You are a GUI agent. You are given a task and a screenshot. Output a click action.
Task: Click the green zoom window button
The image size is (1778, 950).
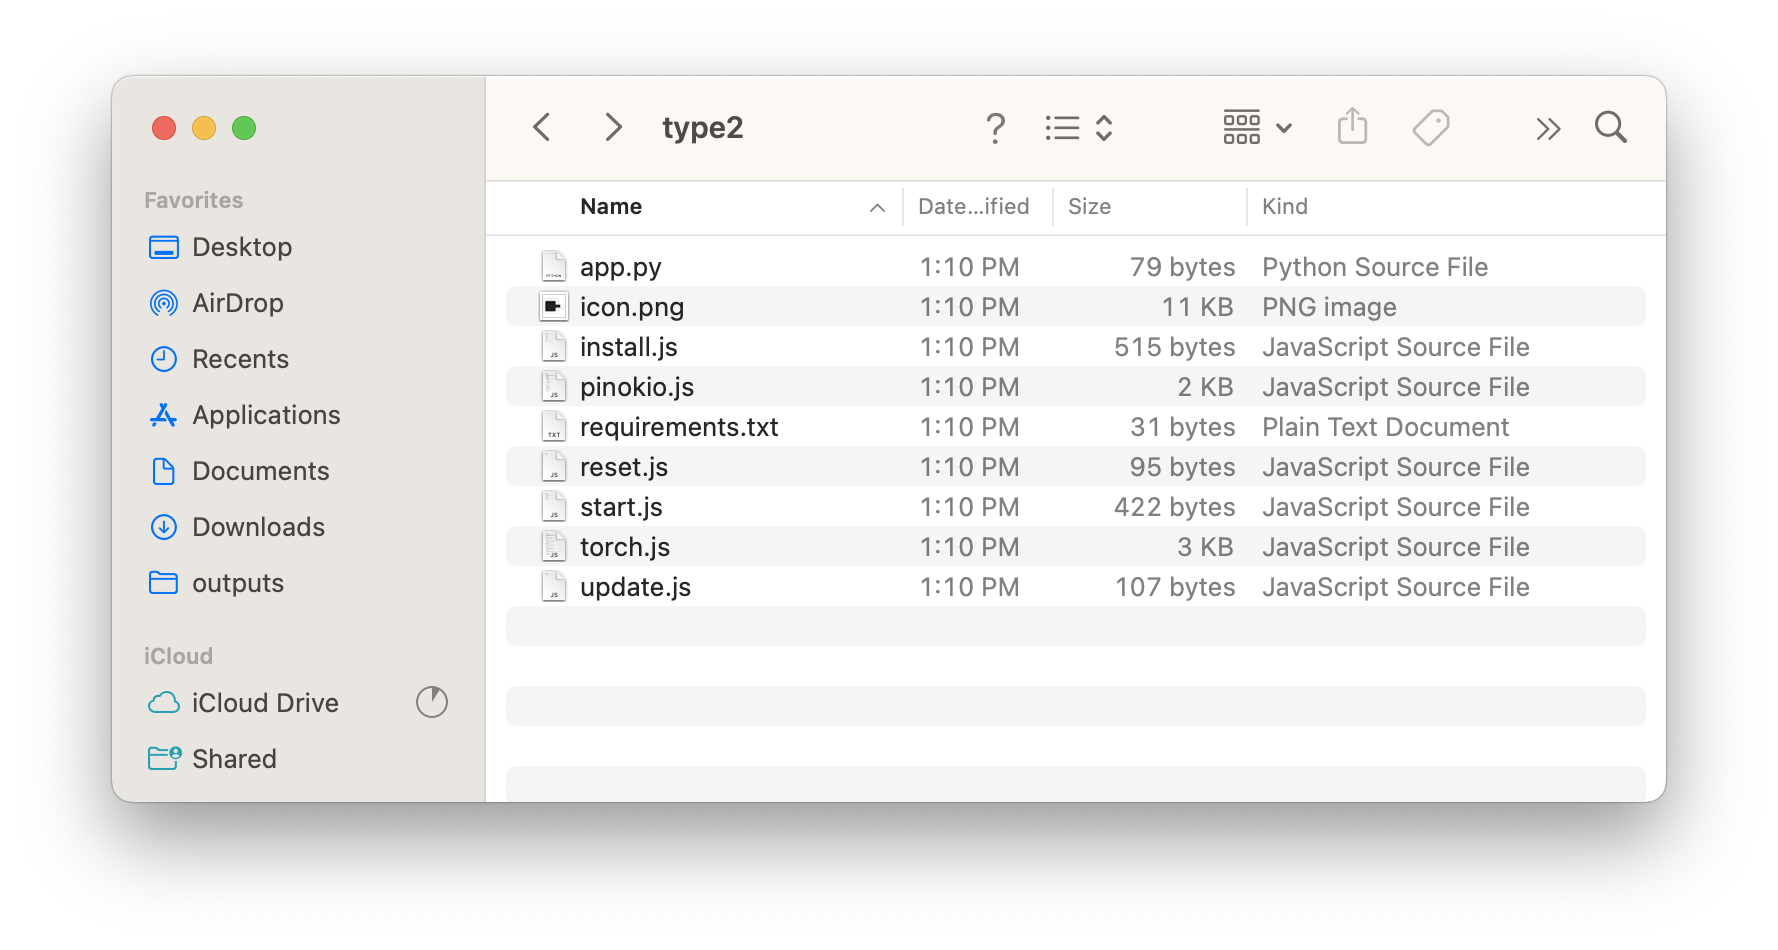click(244, 128)
